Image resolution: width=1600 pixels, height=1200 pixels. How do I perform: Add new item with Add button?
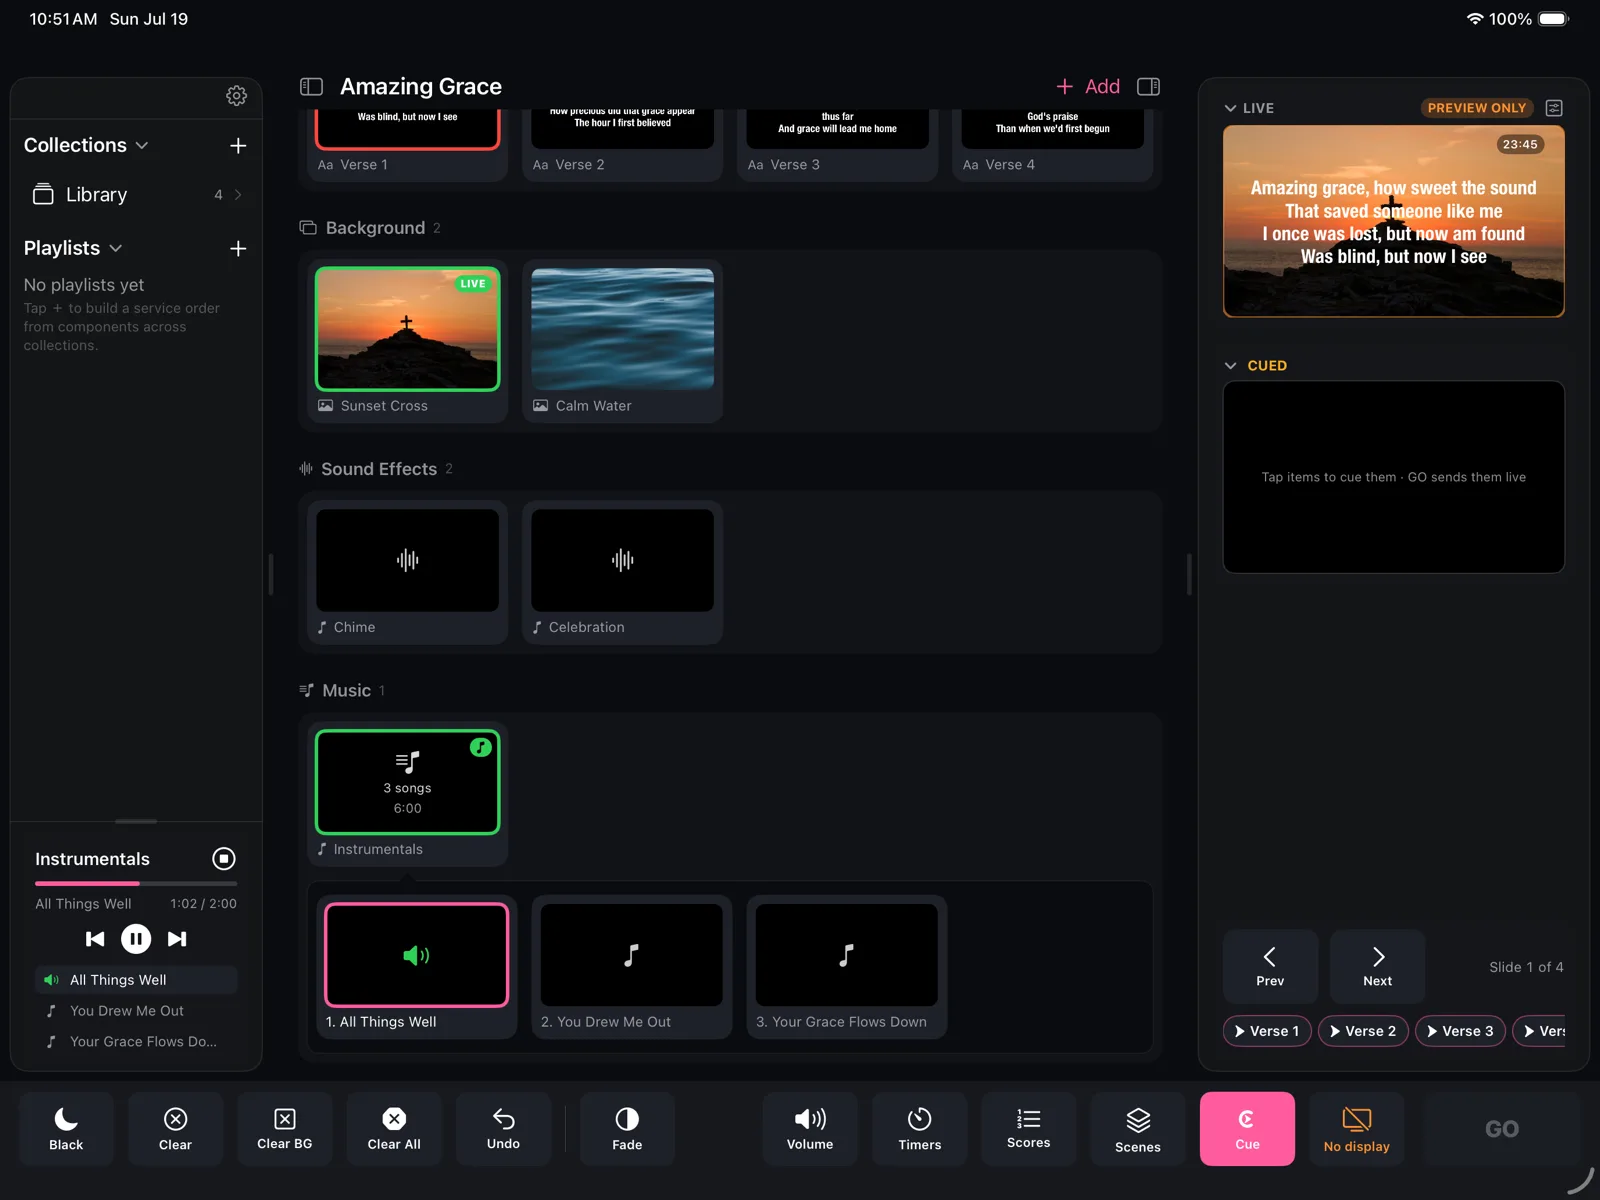1088,87
